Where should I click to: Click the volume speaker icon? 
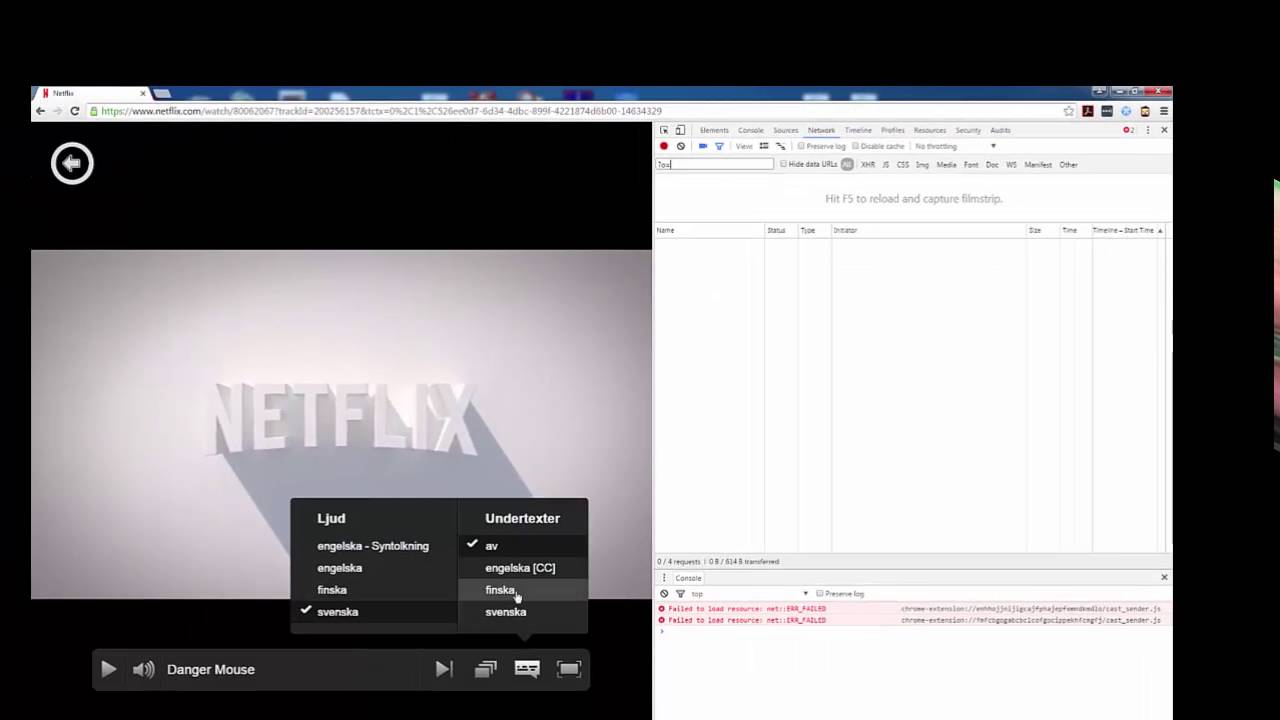144,670
